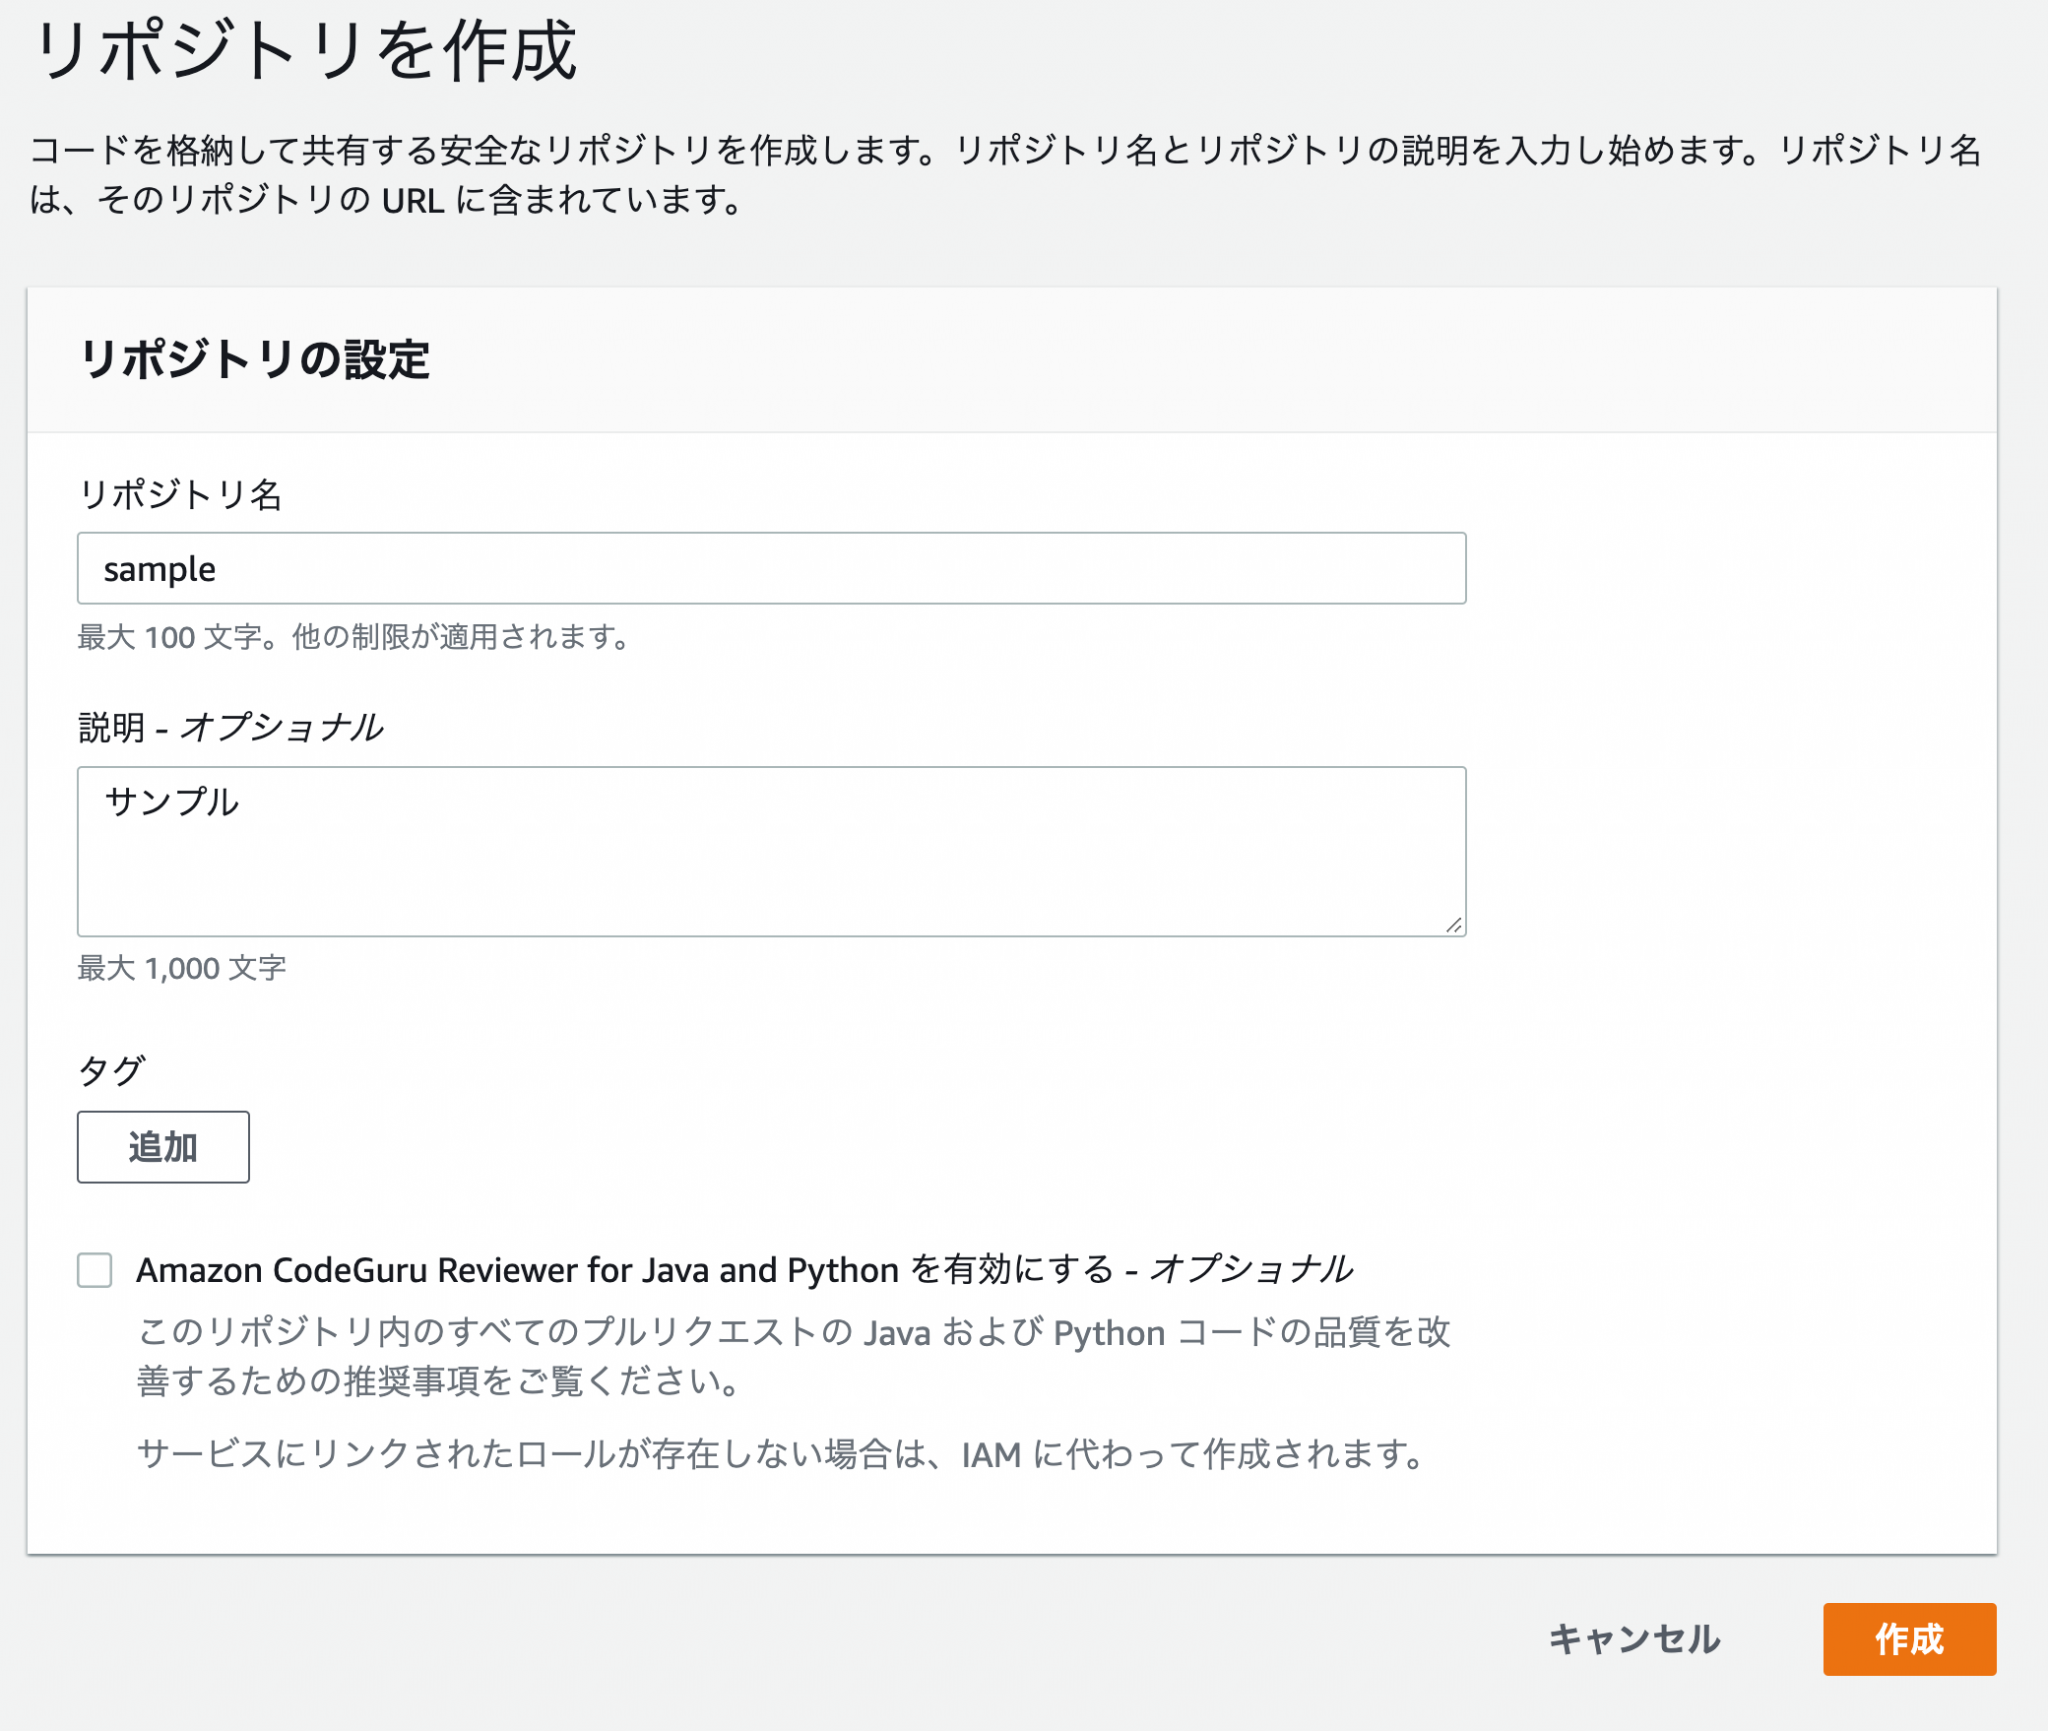2048x1731 pixels.
Task: Click 追加 to add a new tag
Action: click(162, 1147)
